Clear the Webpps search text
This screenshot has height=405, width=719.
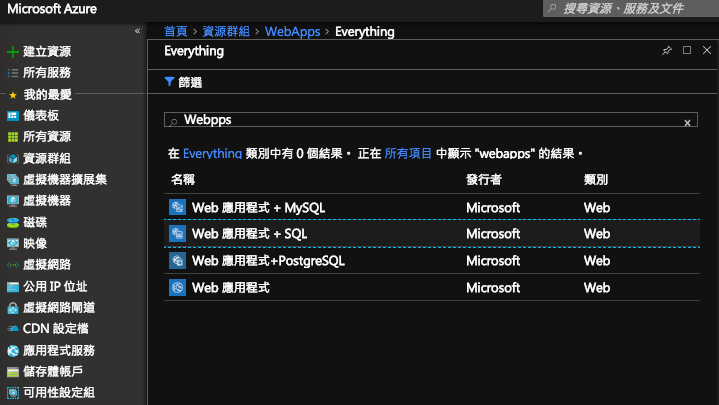tap(687, 123)
